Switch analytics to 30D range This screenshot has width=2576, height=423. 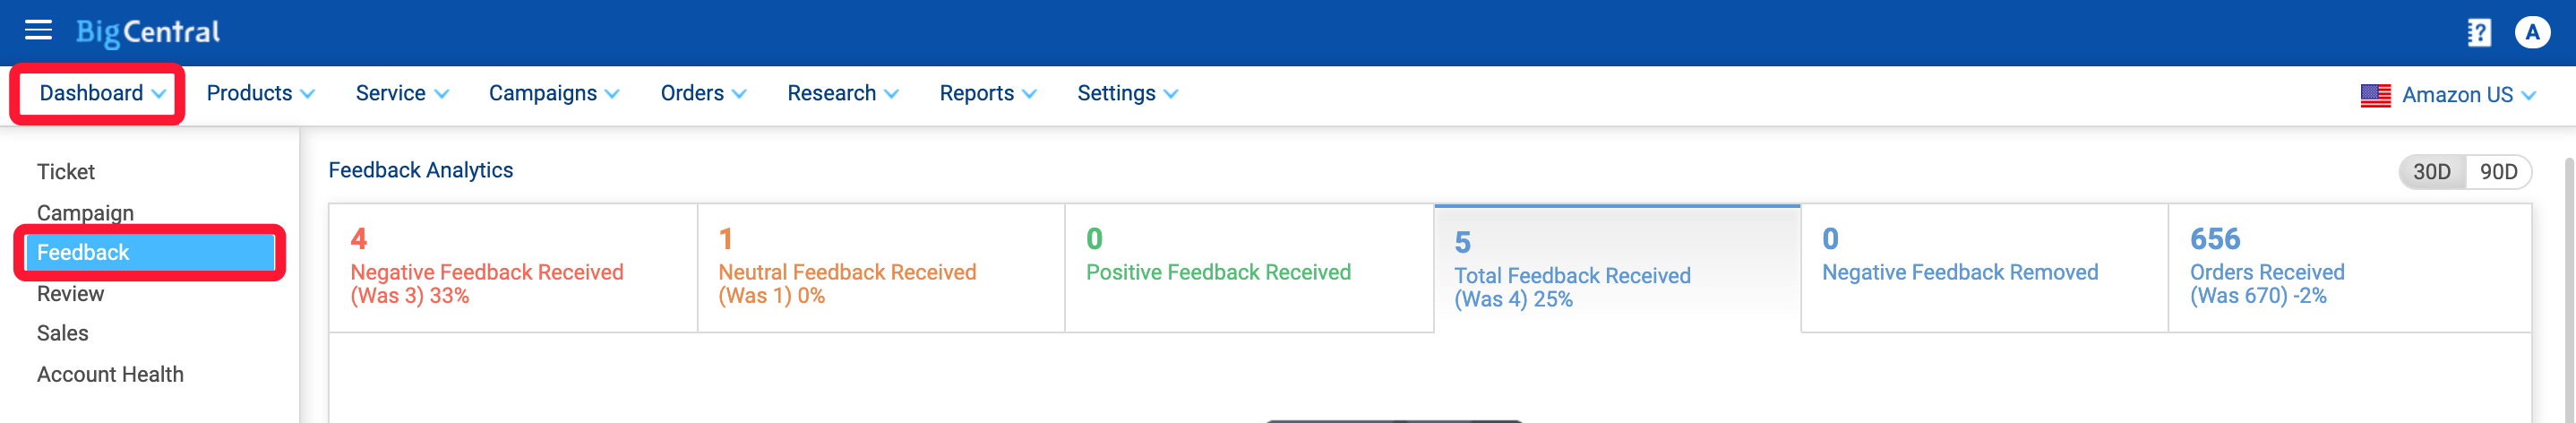click(2431, 172)
